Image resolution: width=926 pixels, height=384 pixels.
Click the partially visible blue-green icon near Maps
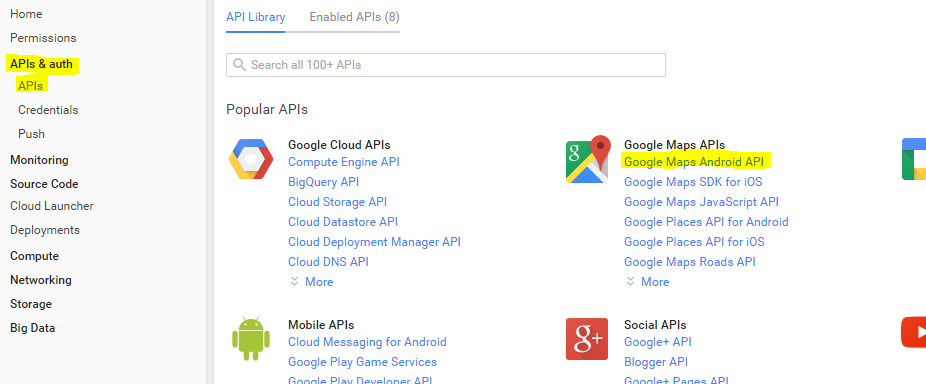[x=914, y=159]
